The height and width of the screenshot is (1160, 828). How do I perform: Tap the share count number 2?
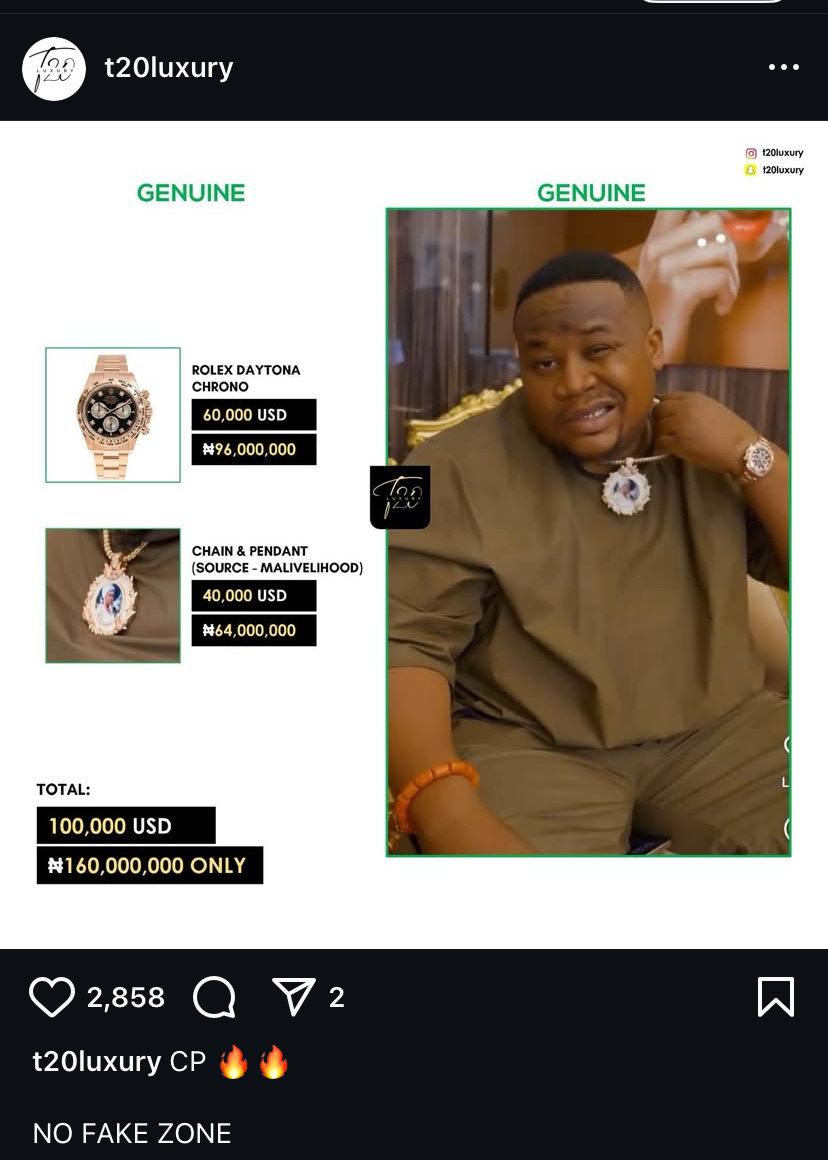[337, 997]
